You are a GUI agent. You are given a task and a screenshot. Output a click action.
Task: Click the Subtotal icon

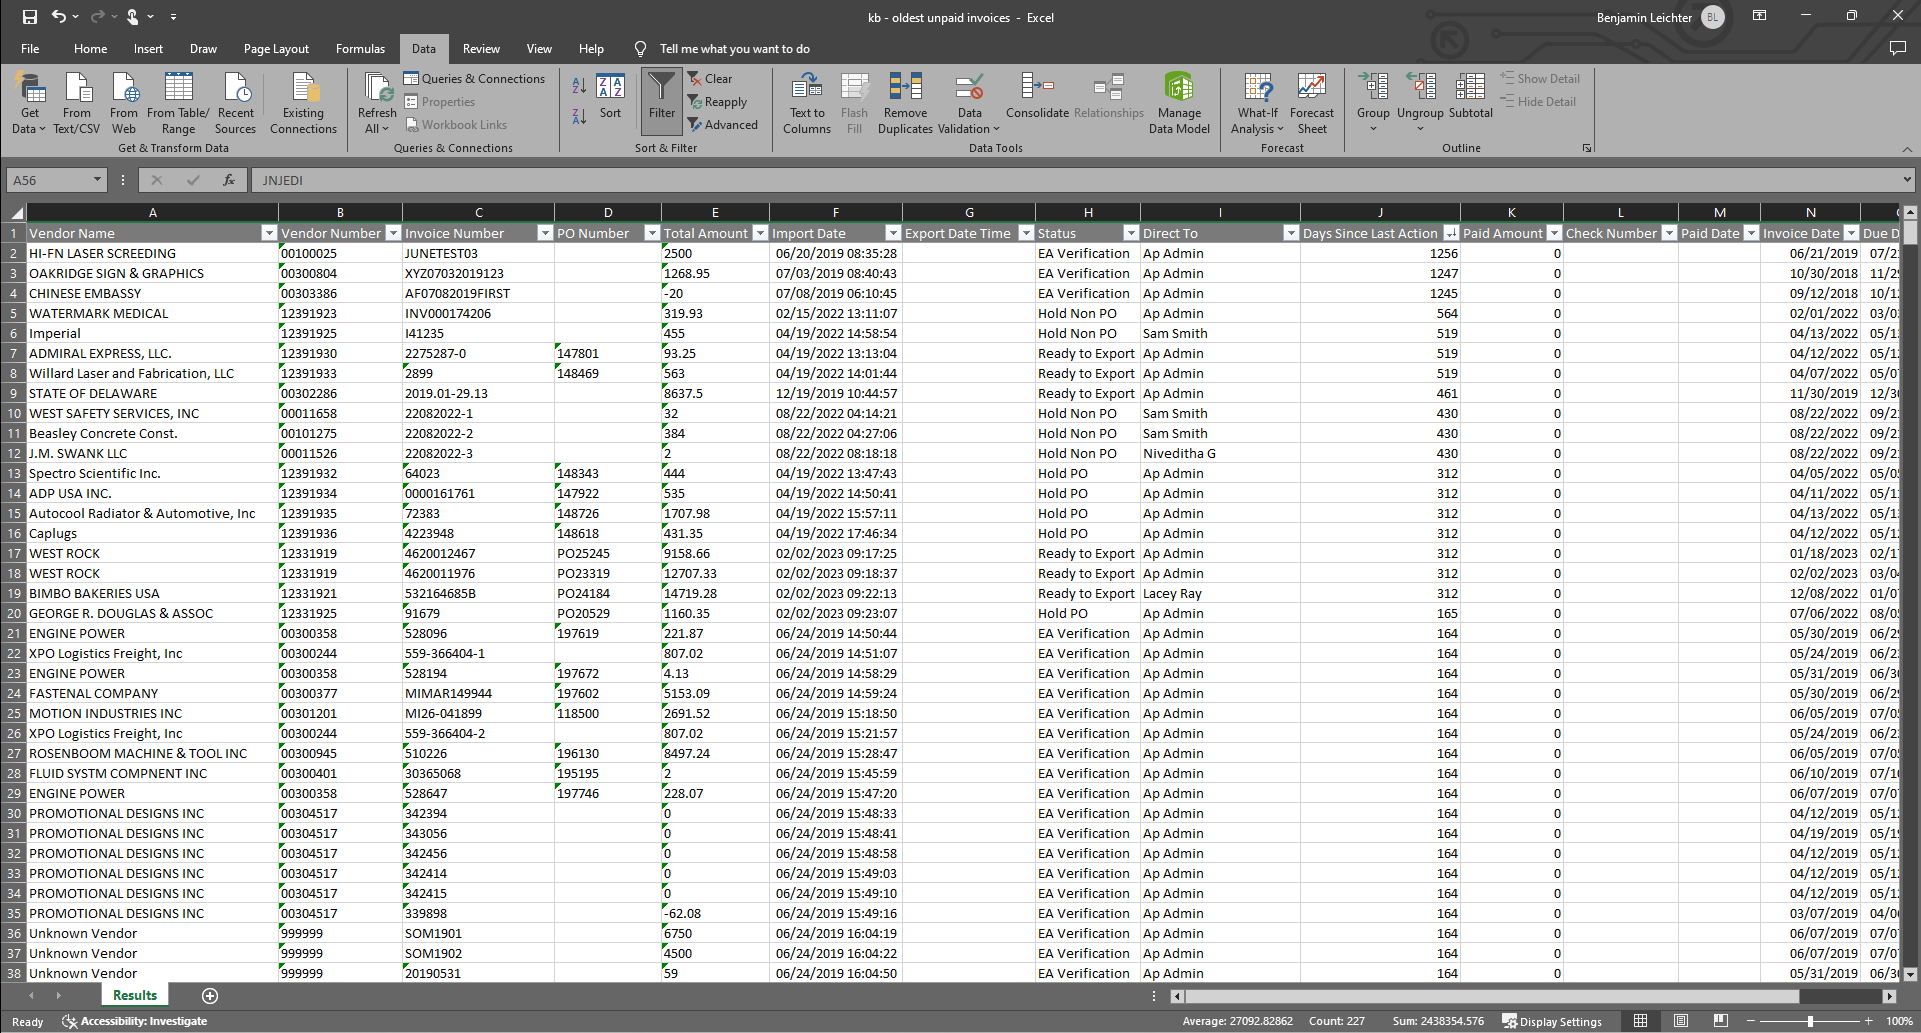tap(1470, 97)
